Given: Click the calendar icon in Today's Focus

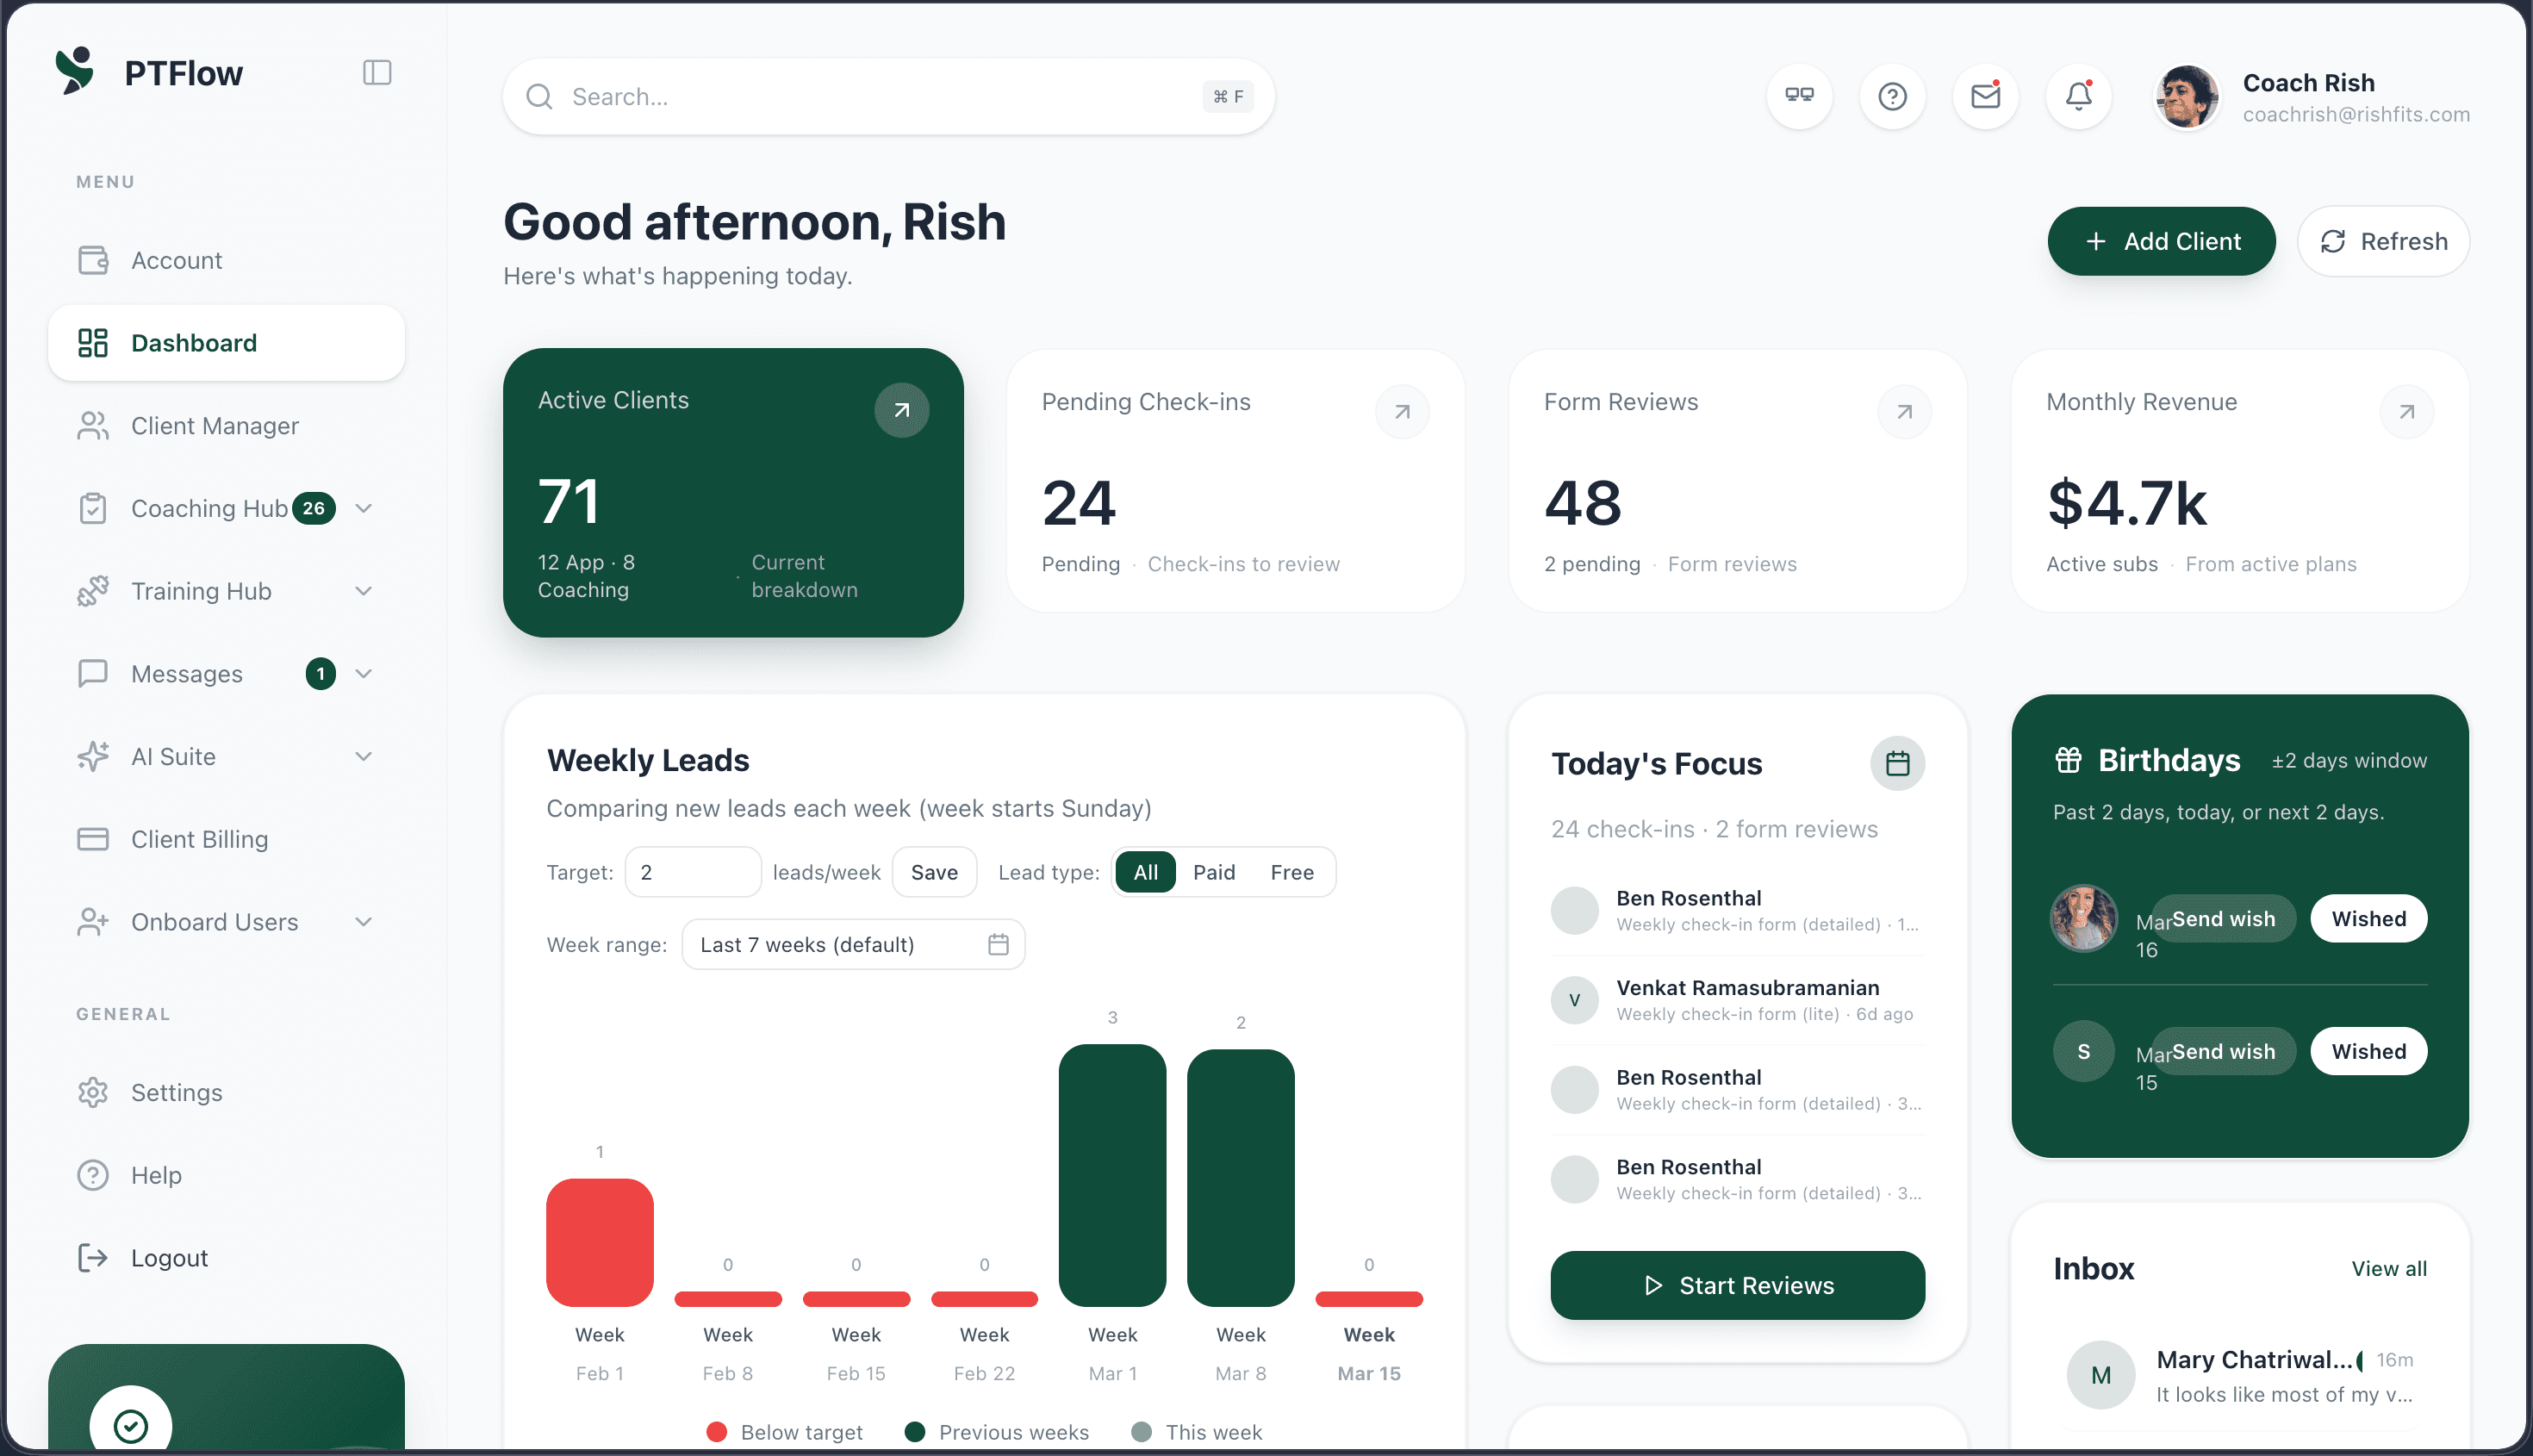Looking at the screenshot, I should [1897, 764].
